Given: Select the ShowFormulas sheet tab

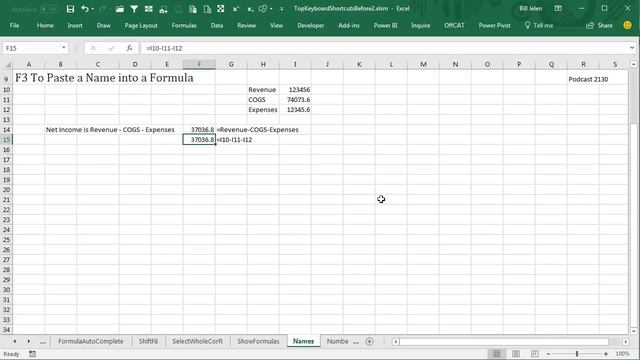Looking at the screenshot, I should 258,341.
